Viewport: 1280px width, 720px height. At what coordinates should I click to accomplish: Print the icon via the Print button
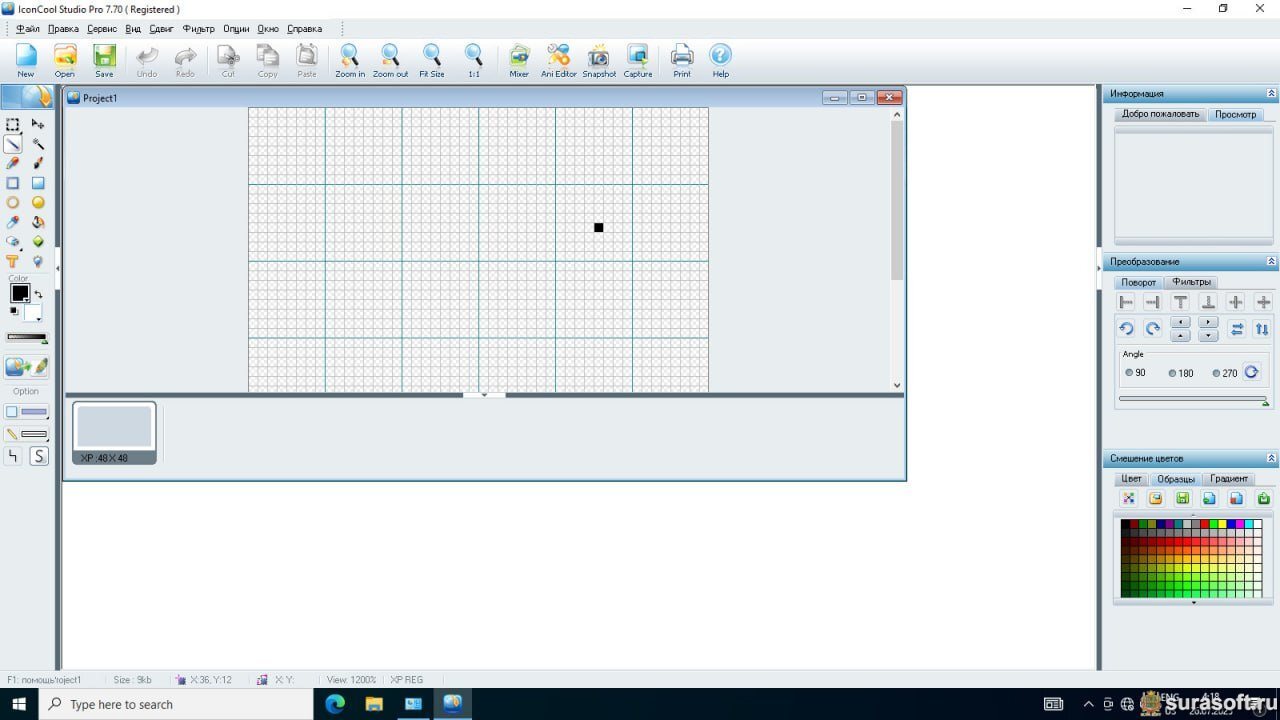click(682, 60)
